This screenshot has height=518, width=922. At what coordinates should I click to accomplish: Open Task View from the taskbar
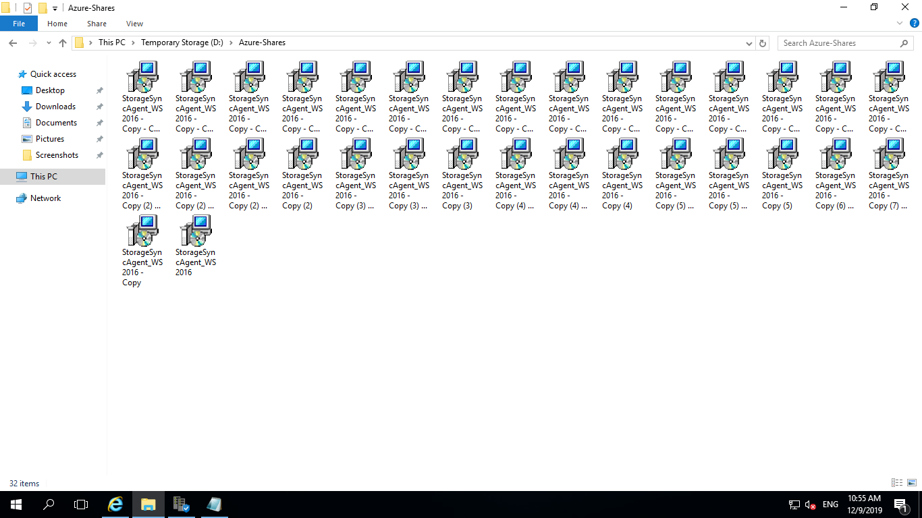(81, 504)
